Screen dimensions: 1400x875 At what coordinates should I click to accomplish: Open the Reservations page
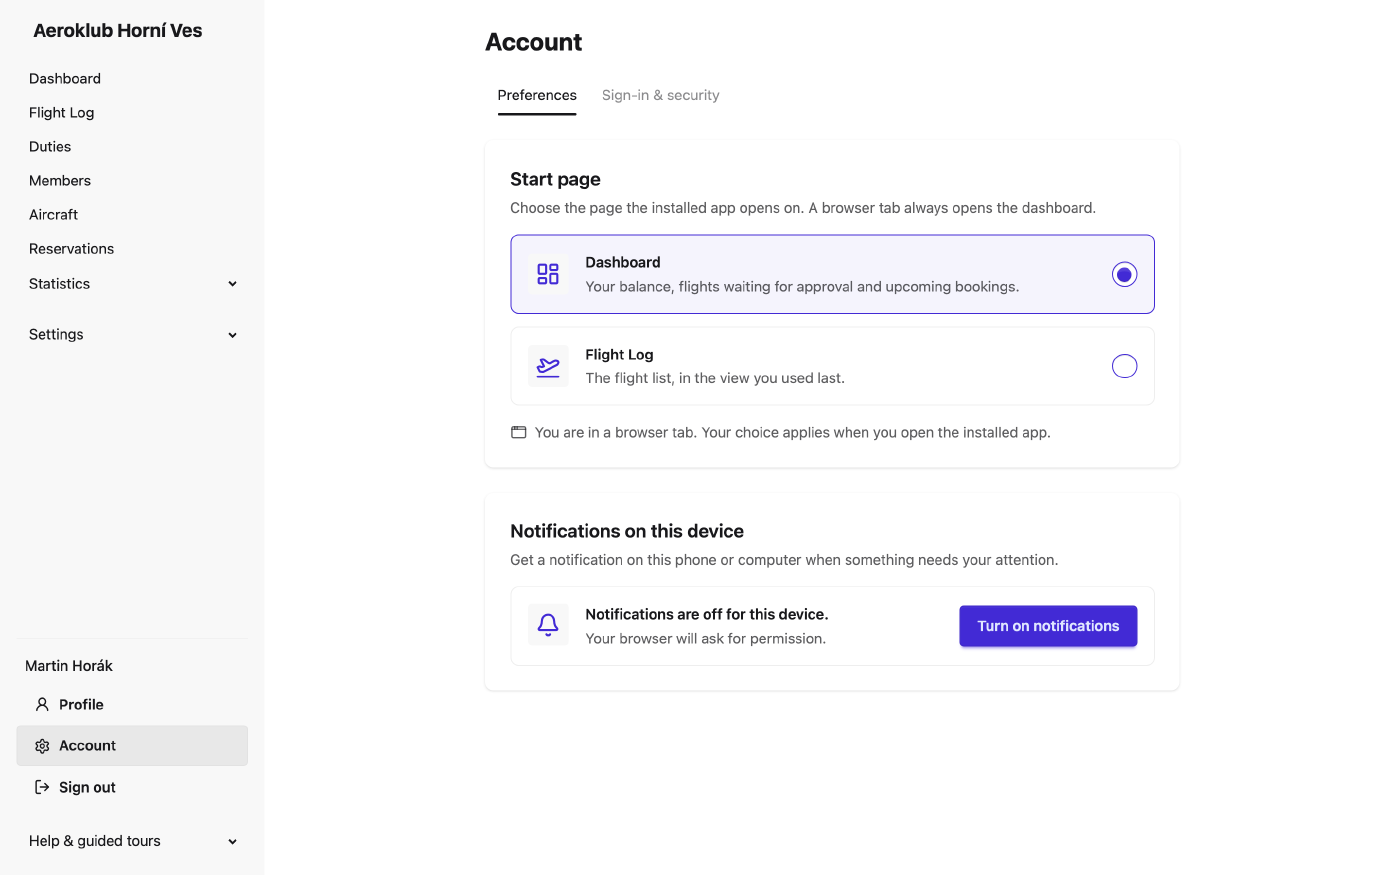tap(72, 249)
